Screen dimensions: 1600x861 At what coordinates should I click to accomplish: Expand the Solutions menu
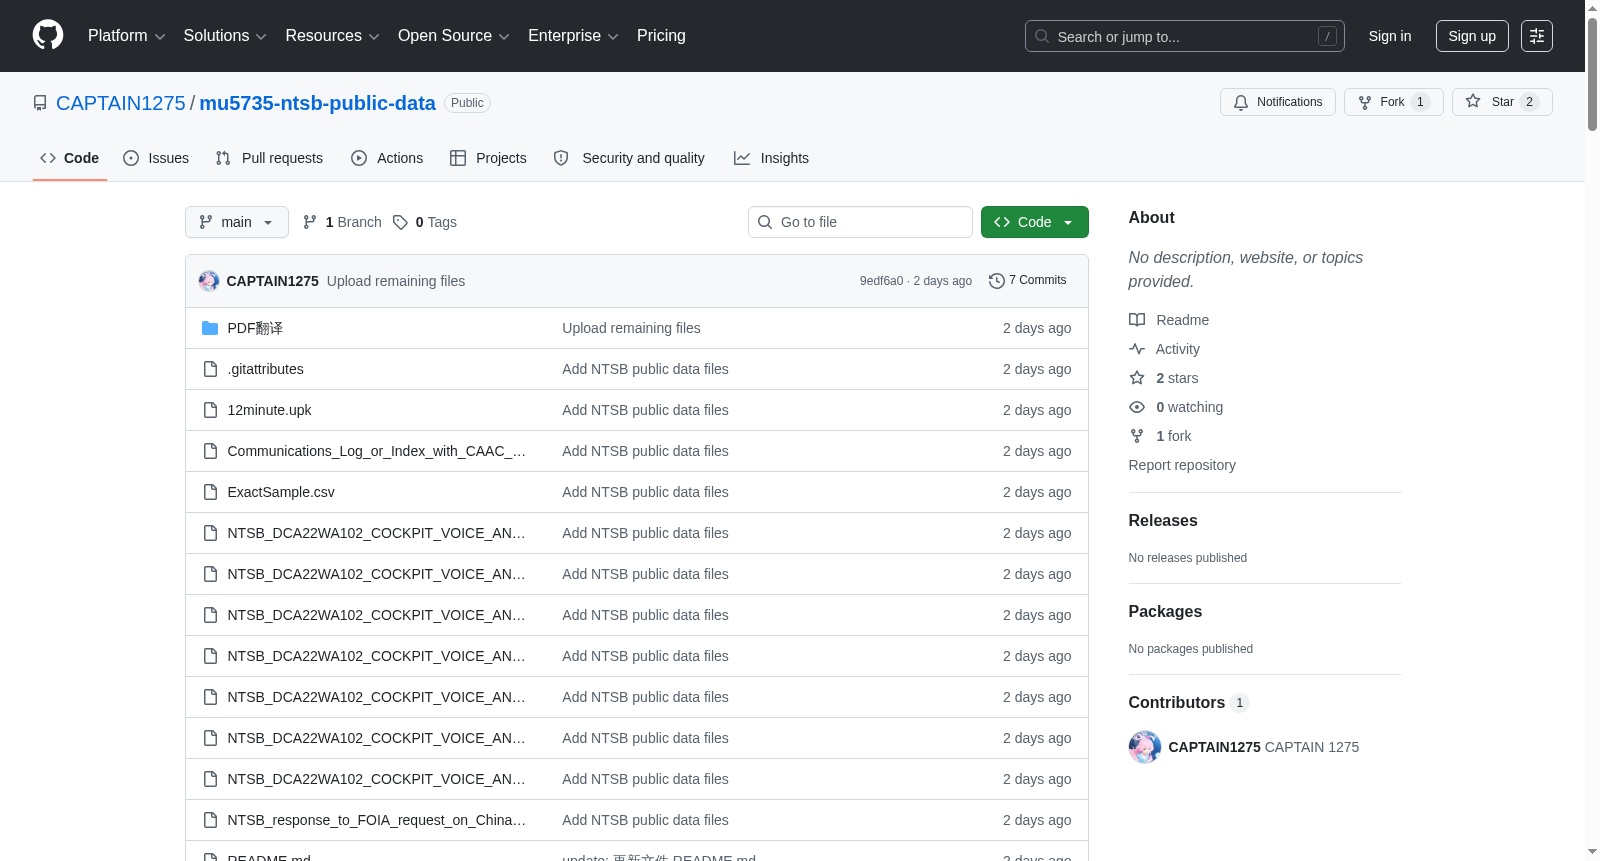225,36
